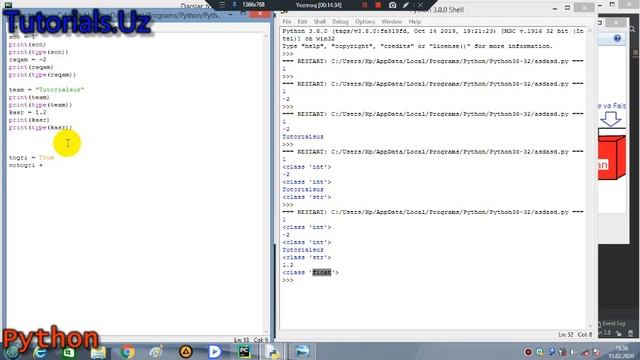
Task: Click the line 'kasr = 1.2' in editor
Action: (x=27, y=112)
